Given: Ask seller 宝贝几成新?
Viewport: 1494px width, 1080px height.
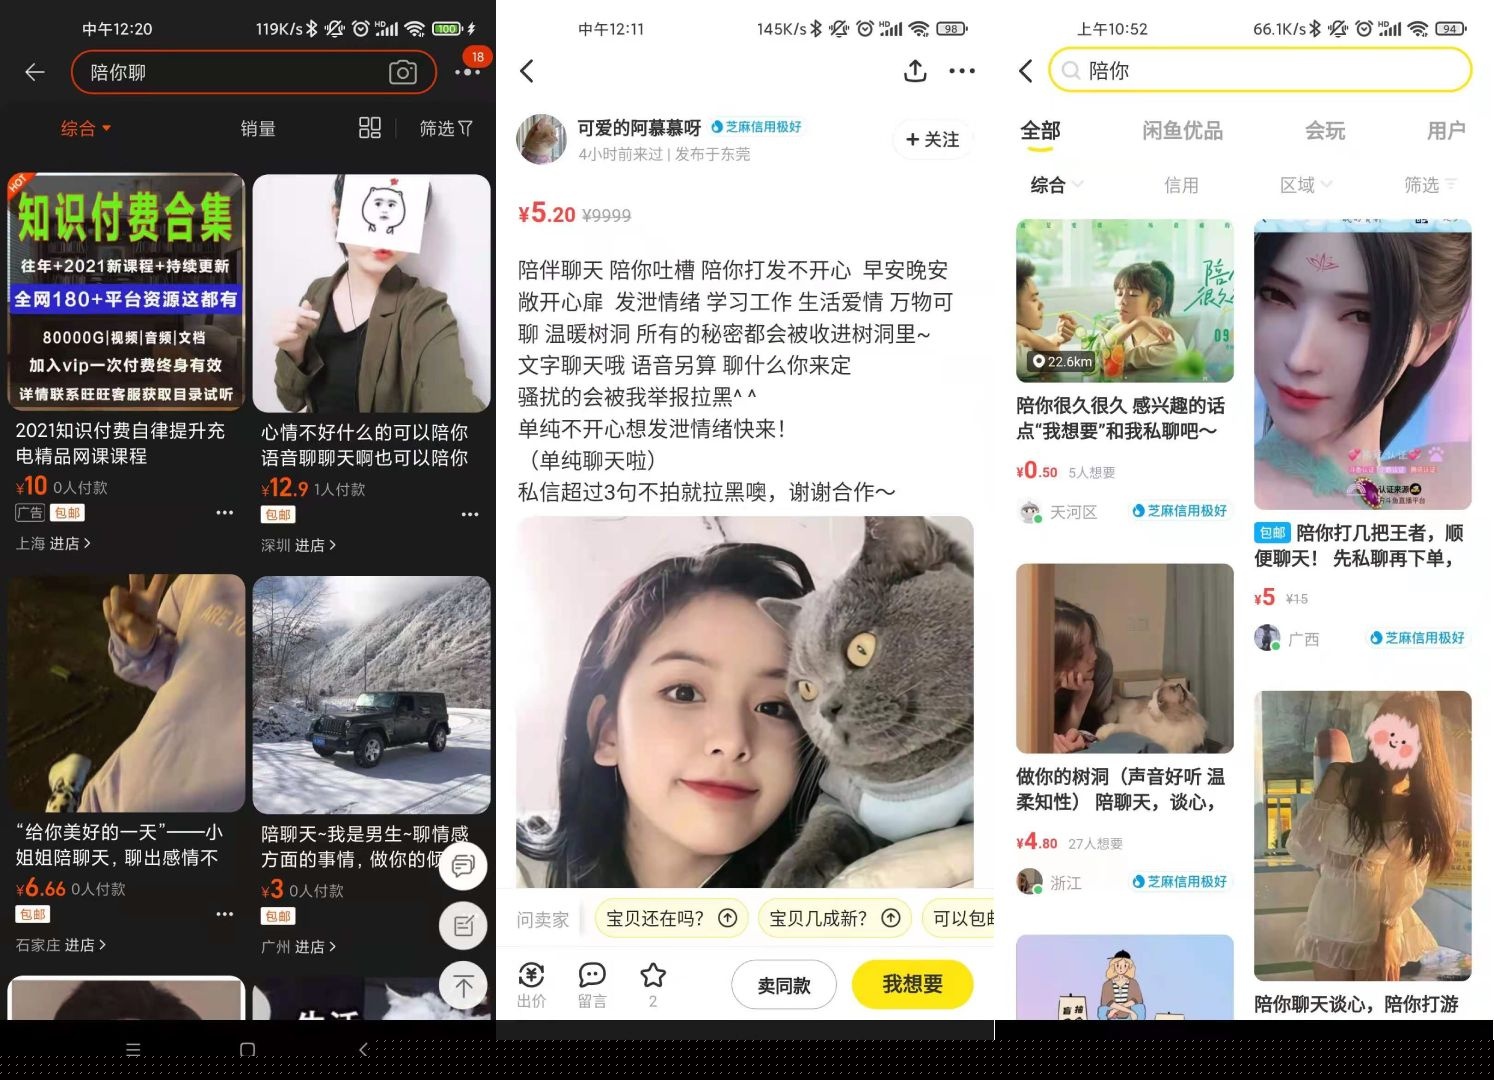Looking at the screenshot, I should (x=835, y=918).
